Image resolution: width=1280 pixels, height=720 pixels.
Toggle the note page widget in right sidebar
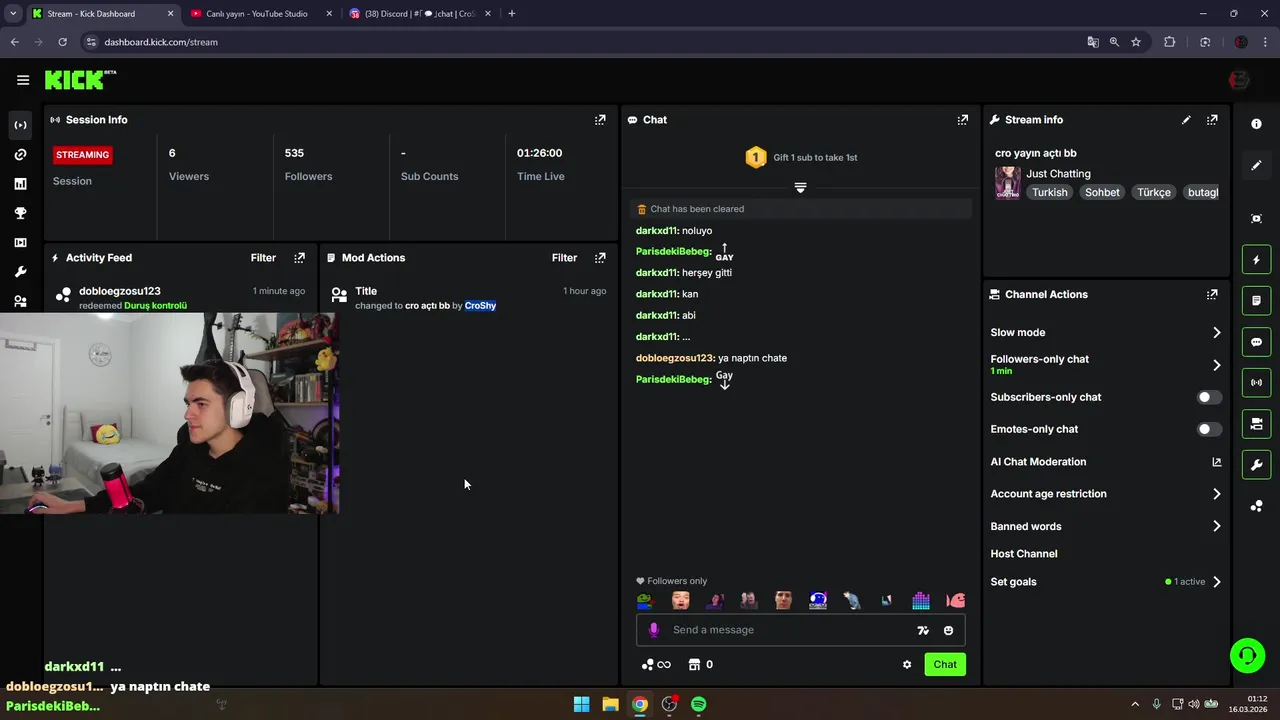point(1257,301)
